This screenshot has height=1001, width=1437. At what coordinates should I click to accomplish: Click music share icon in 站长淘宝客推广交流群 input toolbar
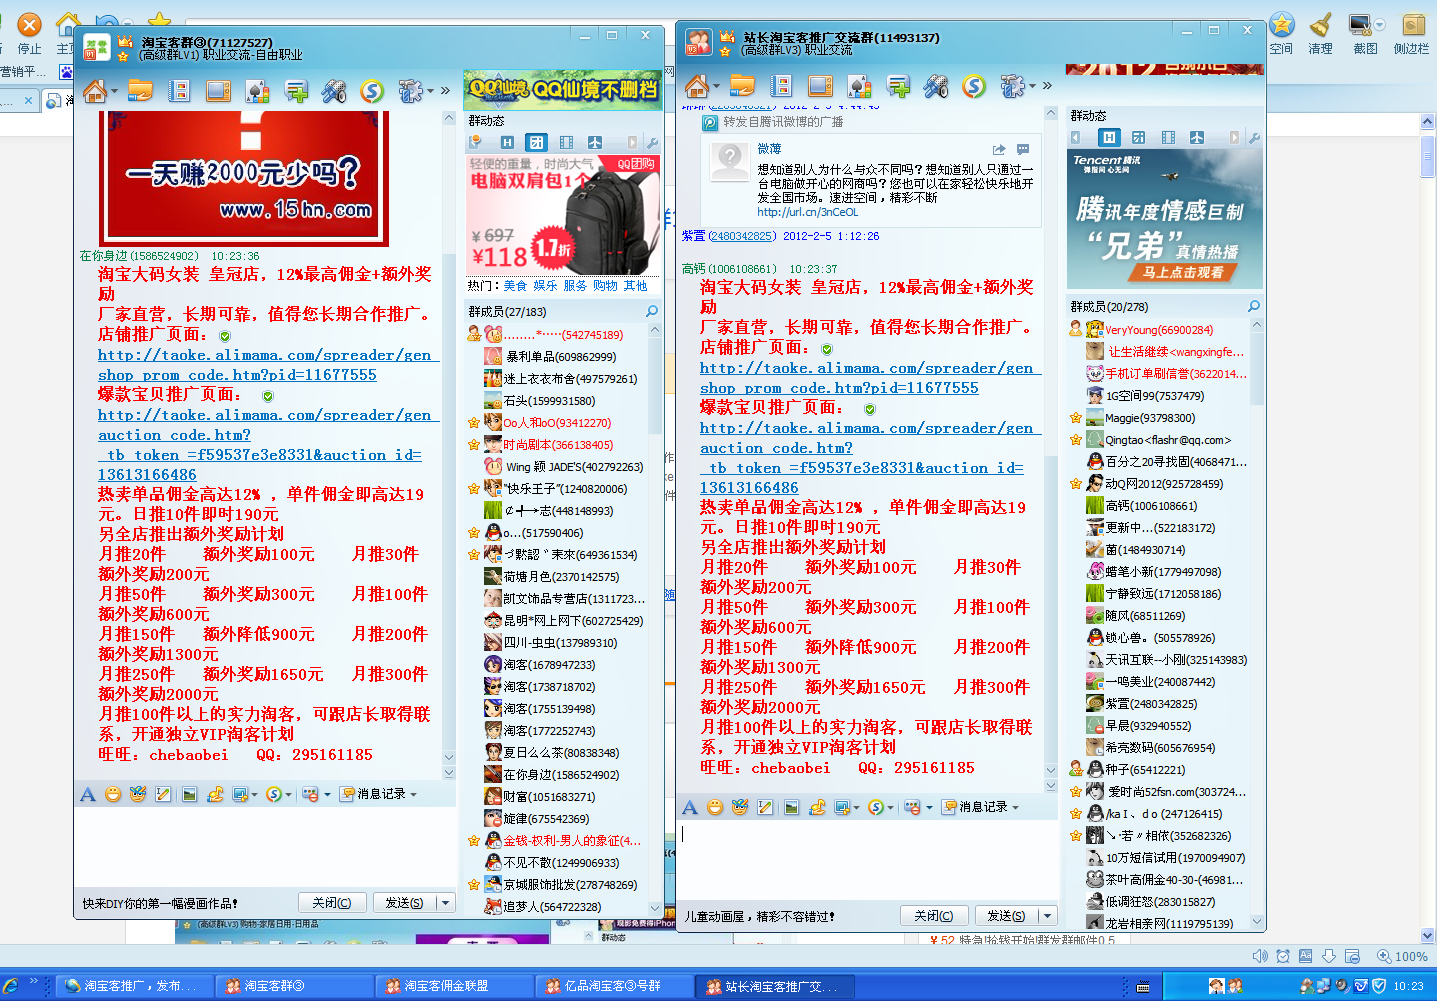point(817,807)
